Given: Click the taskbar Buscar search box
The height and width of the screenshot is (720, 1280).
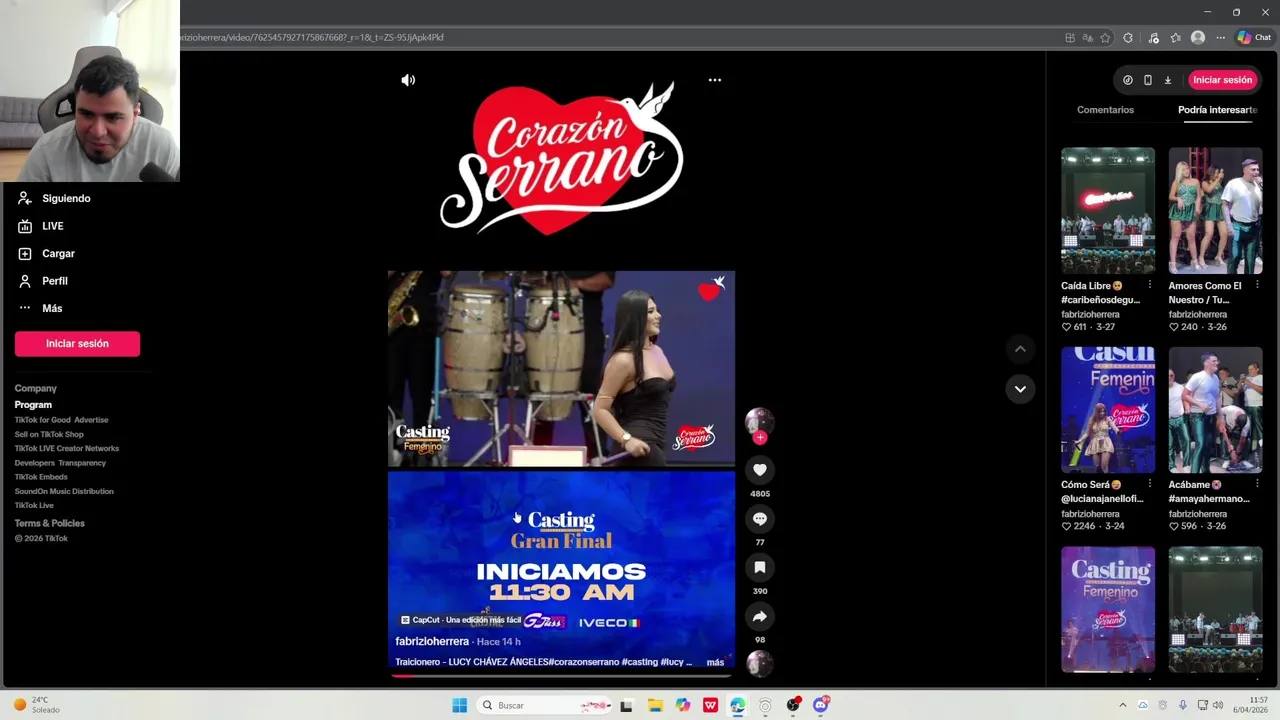Looking at the screenshot, I should [x=544, y=705].
